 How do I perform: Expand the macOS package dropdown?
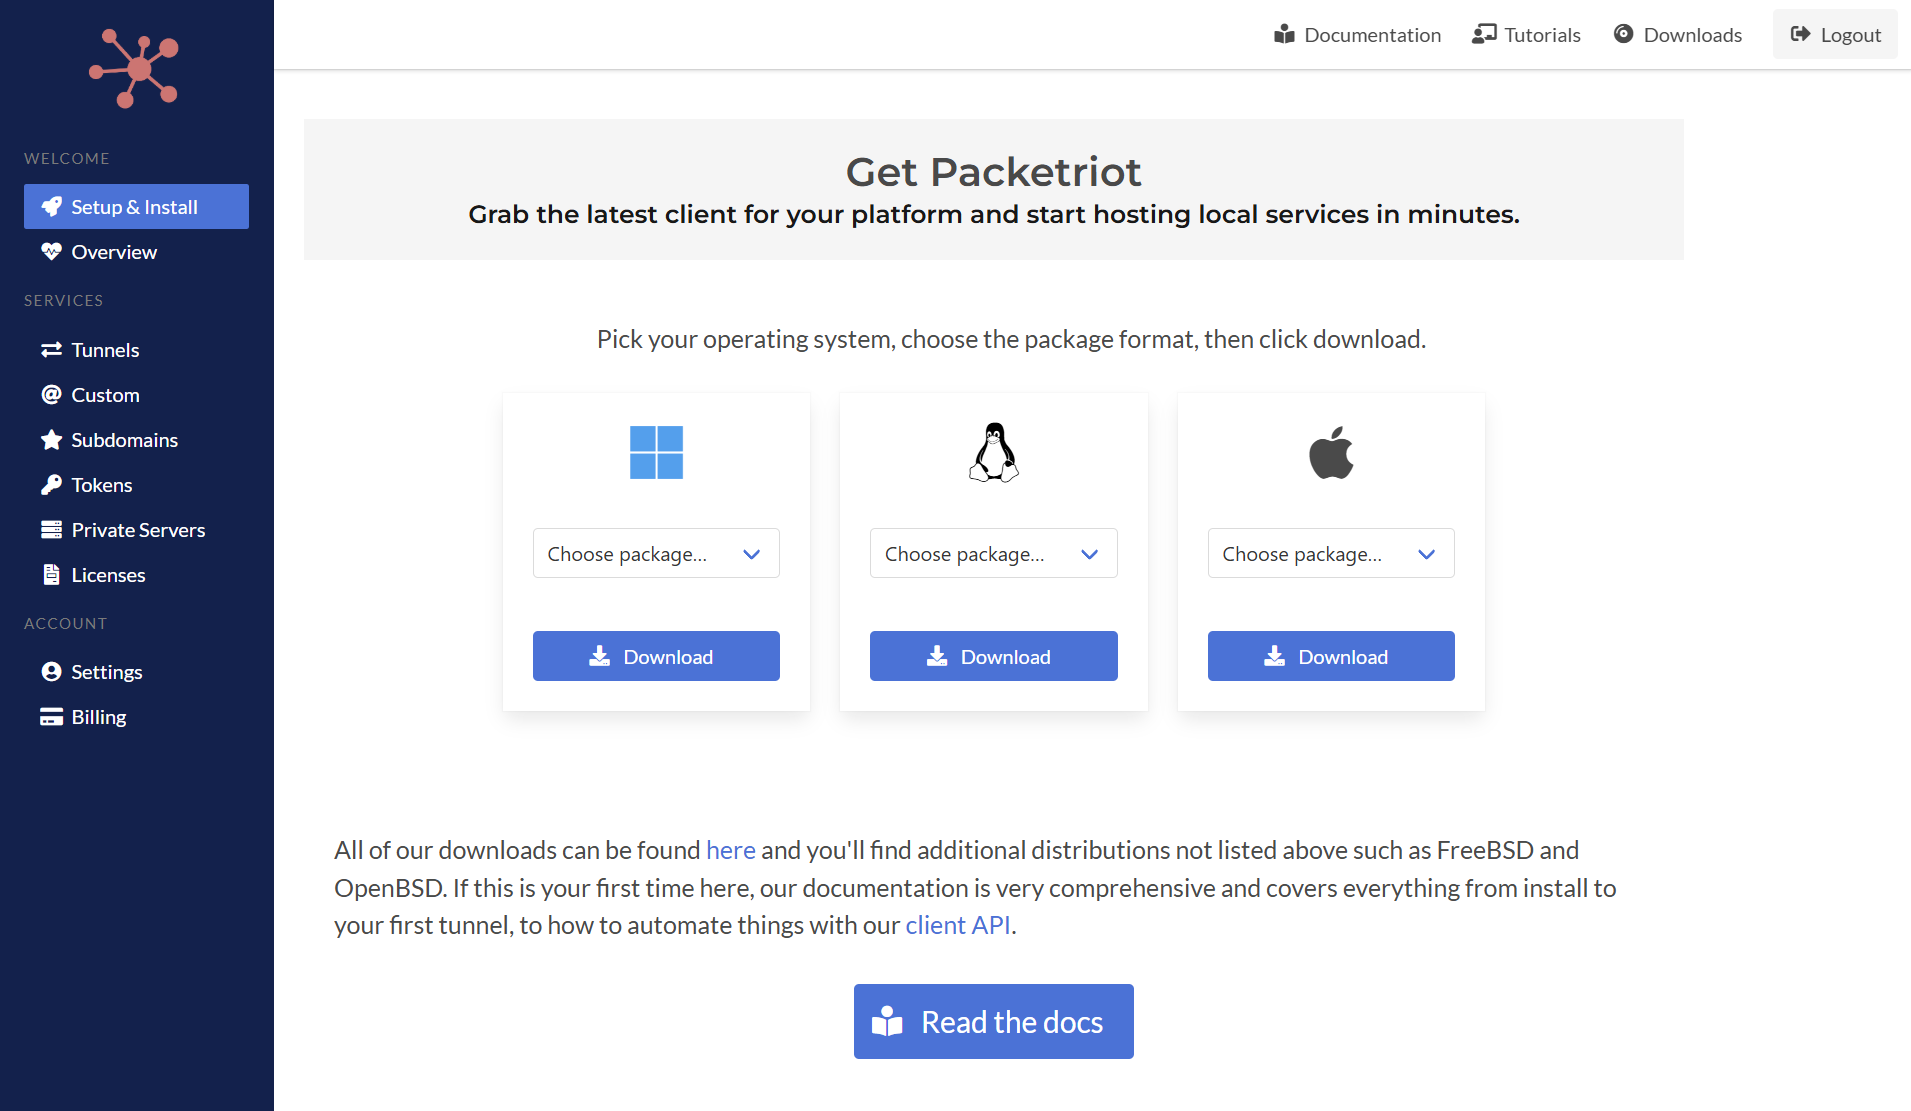pos(1331,554)
